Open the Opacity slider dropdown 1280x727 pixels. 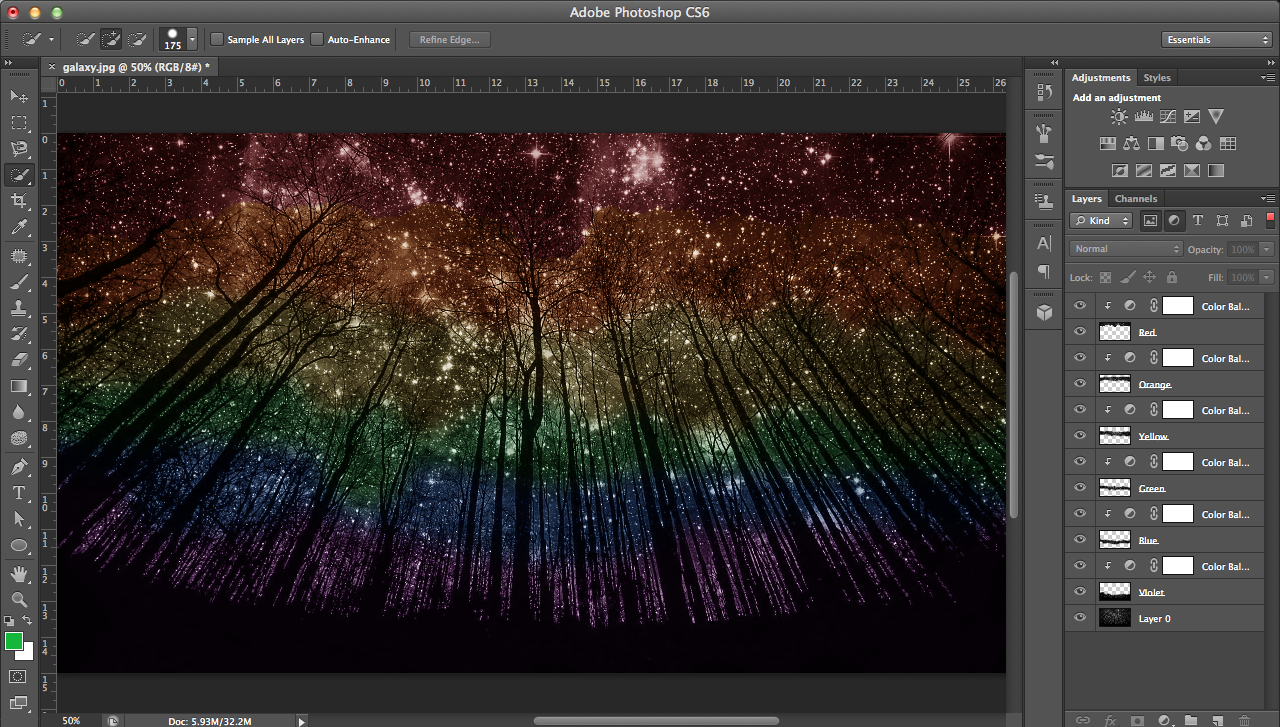[1267, 249]
